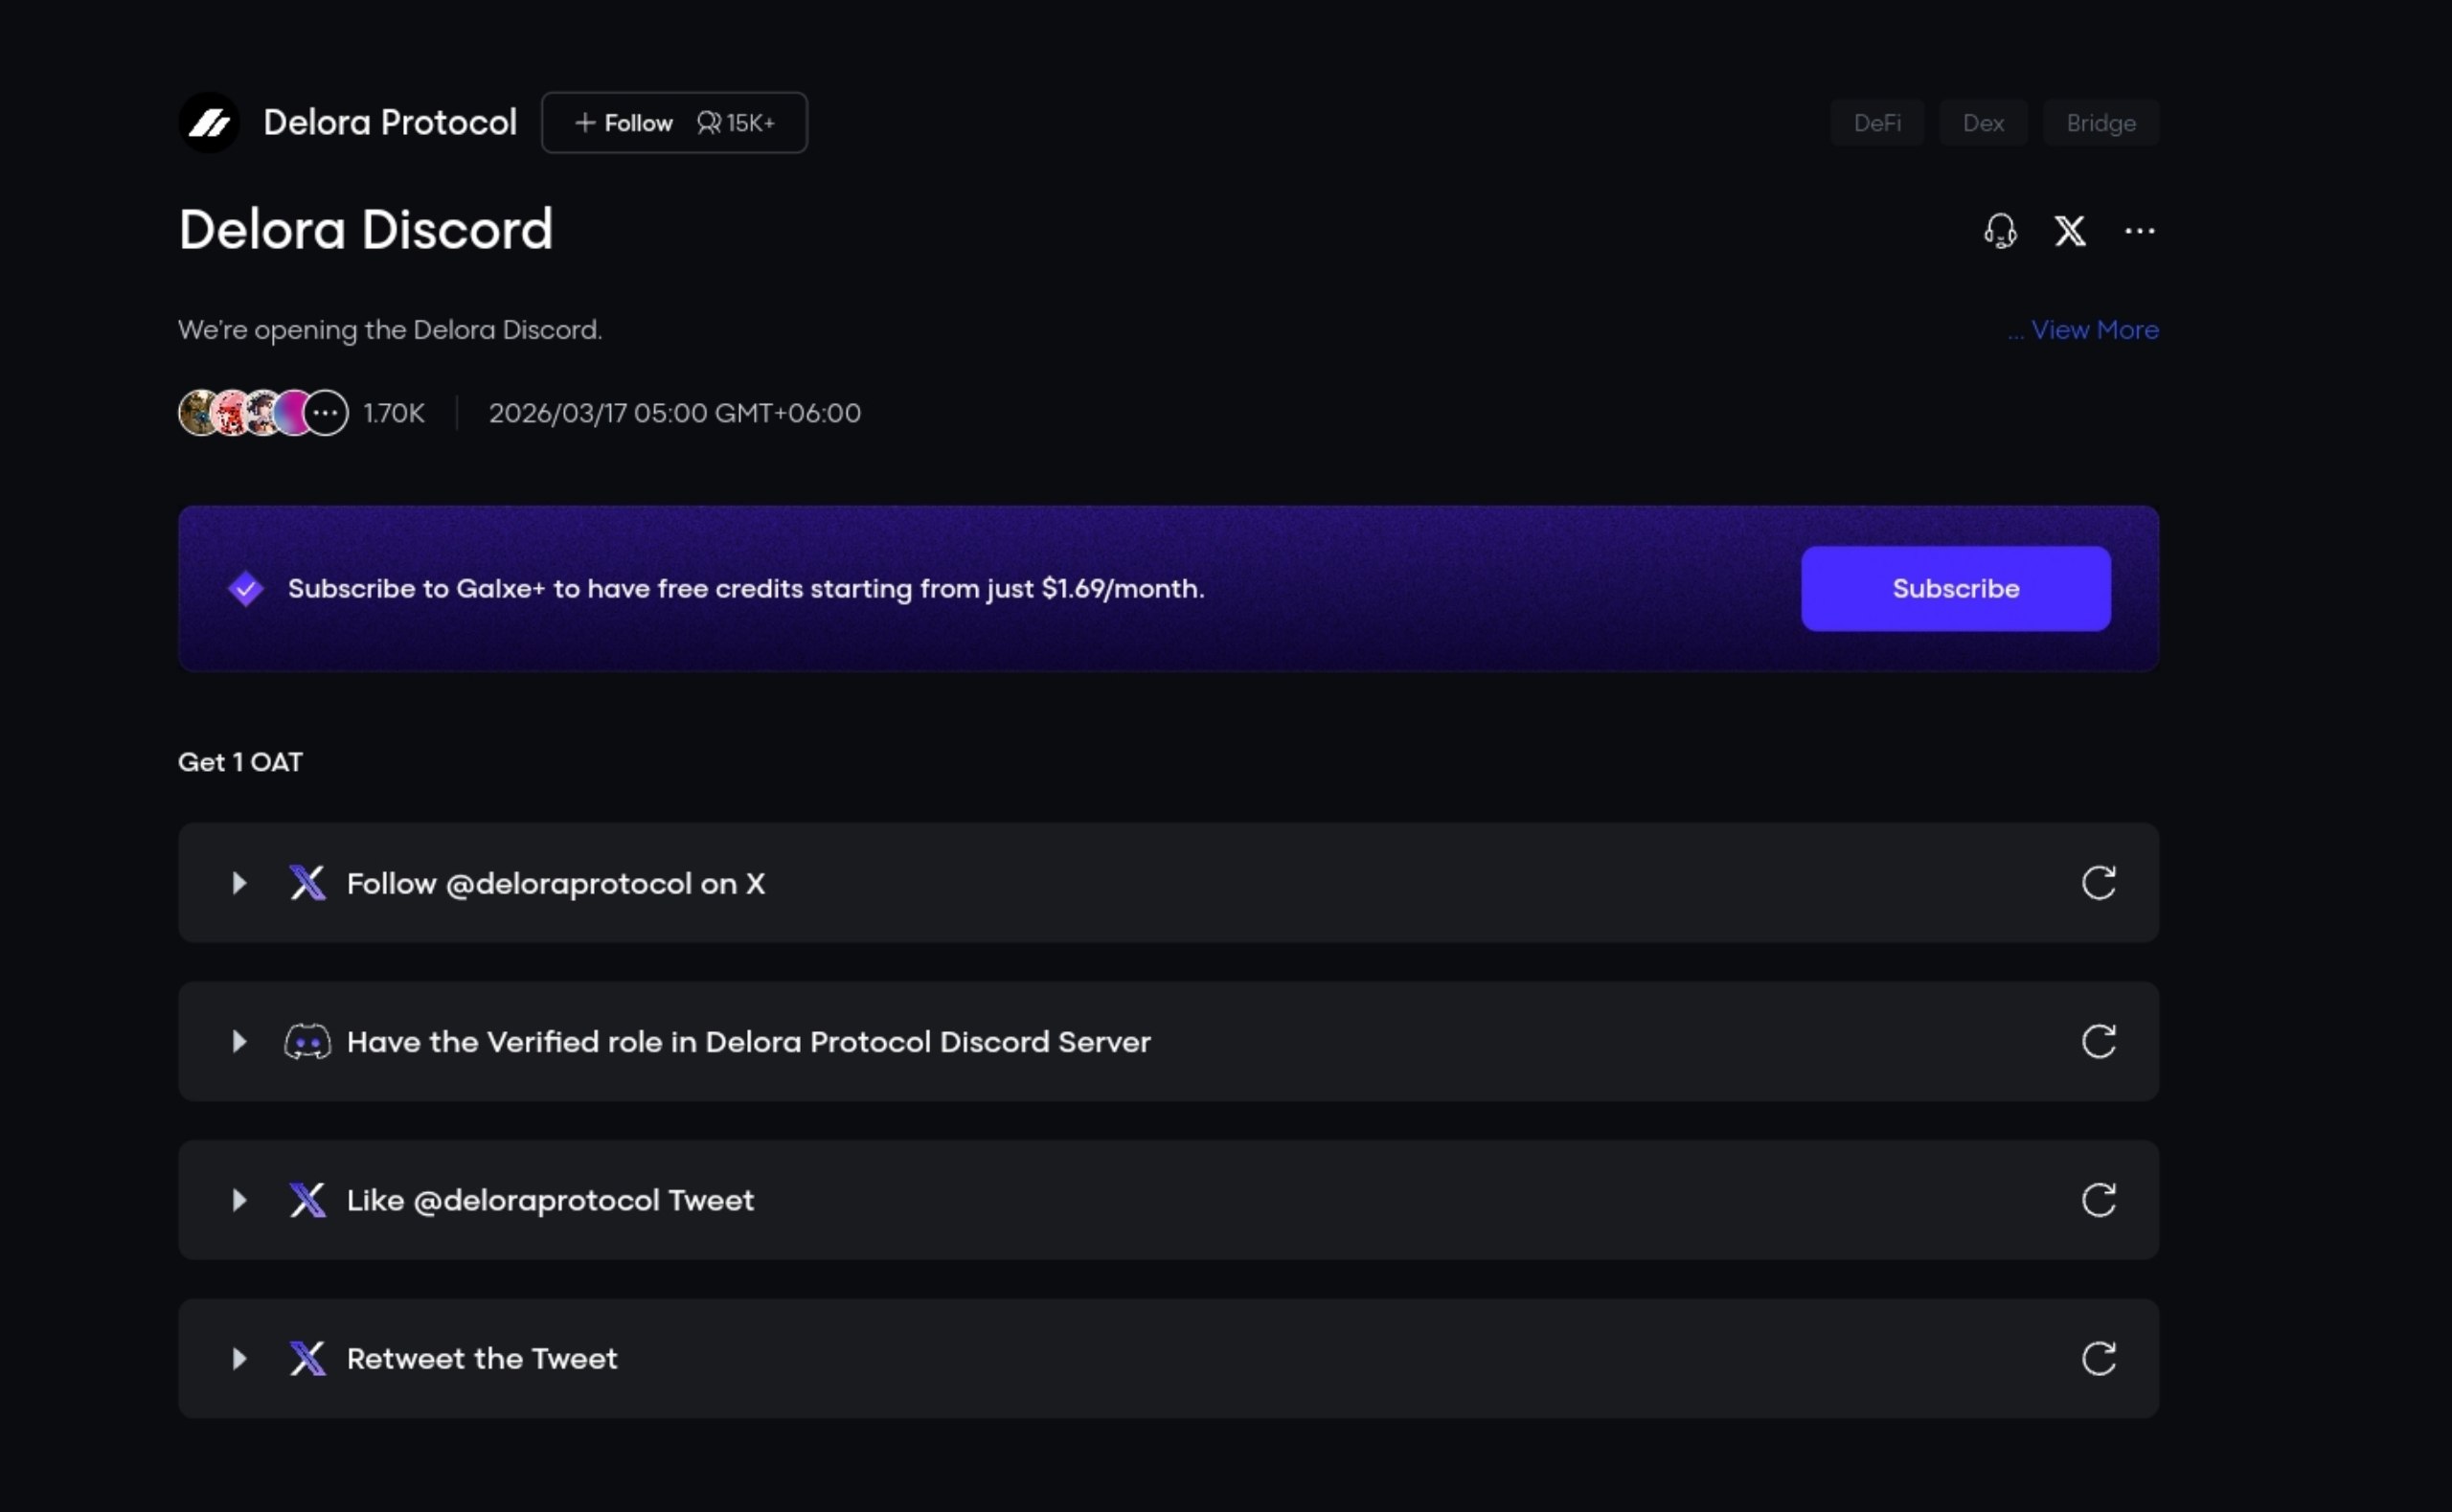
Task: Select the DeFi category tag
Action: [x=1876, y=123]
